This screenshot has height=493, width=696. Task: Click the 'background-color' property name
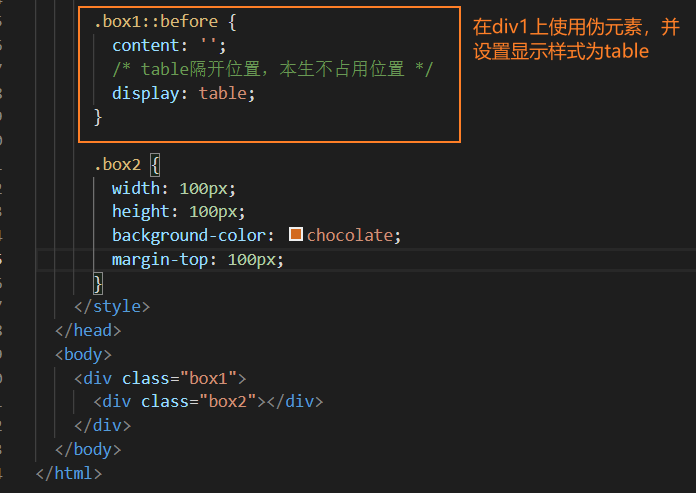(189, 236)
